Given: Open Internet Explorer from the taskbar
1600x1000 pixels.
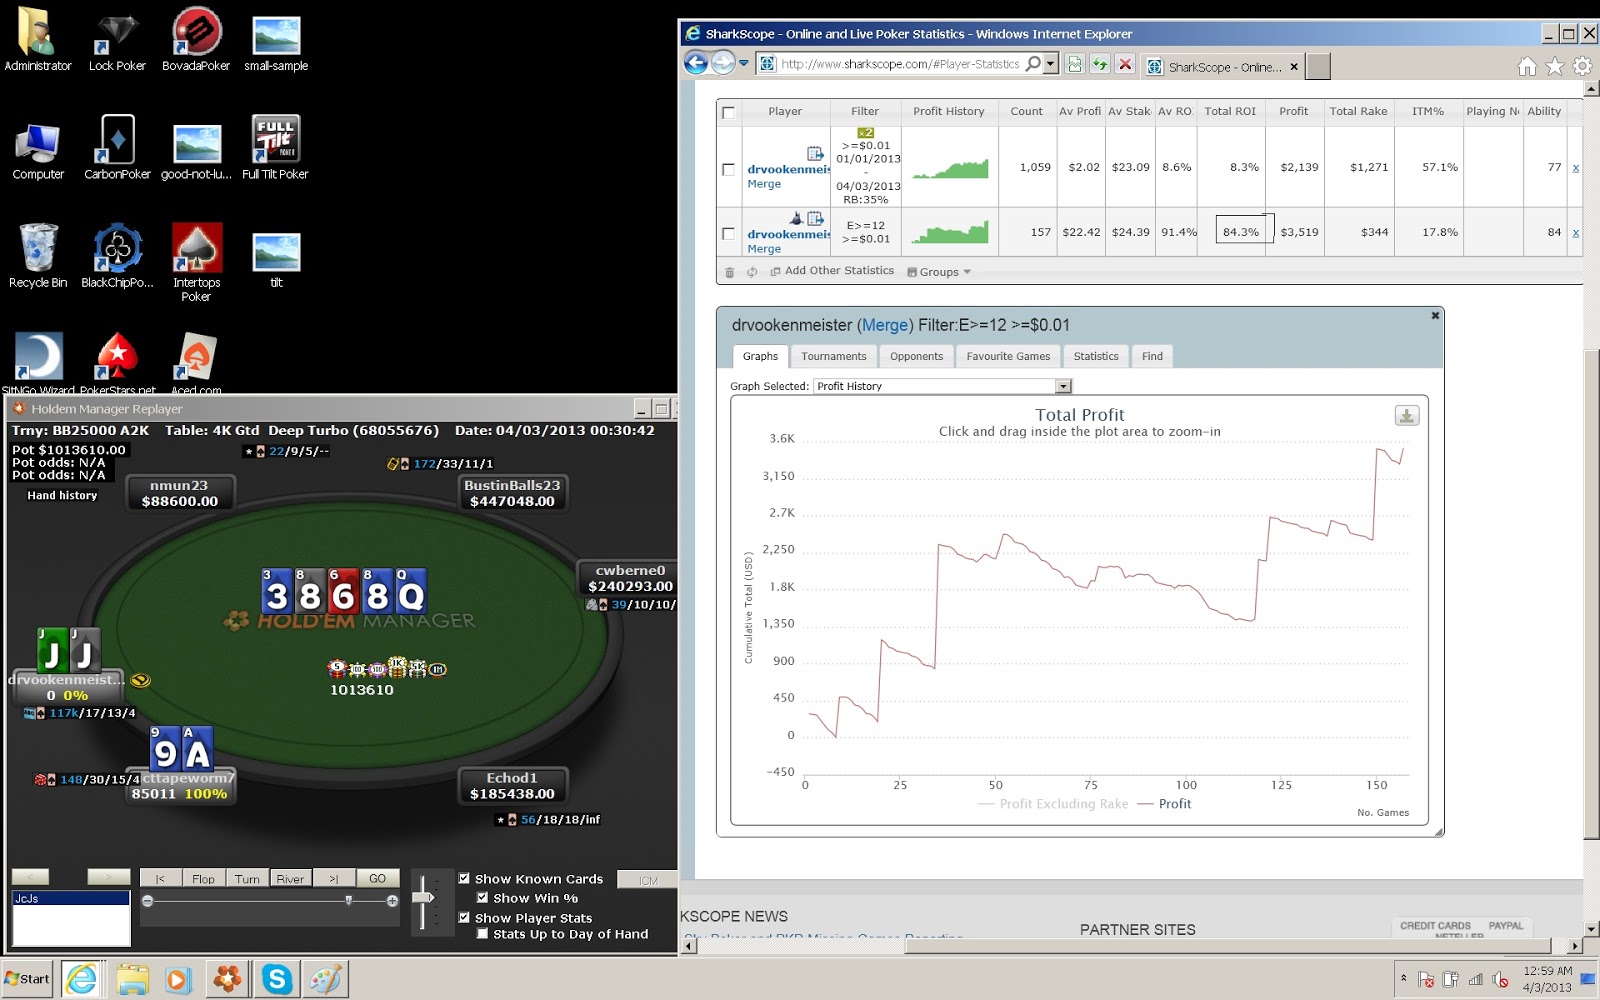Looking at the screenshot, I should (81, 979).
